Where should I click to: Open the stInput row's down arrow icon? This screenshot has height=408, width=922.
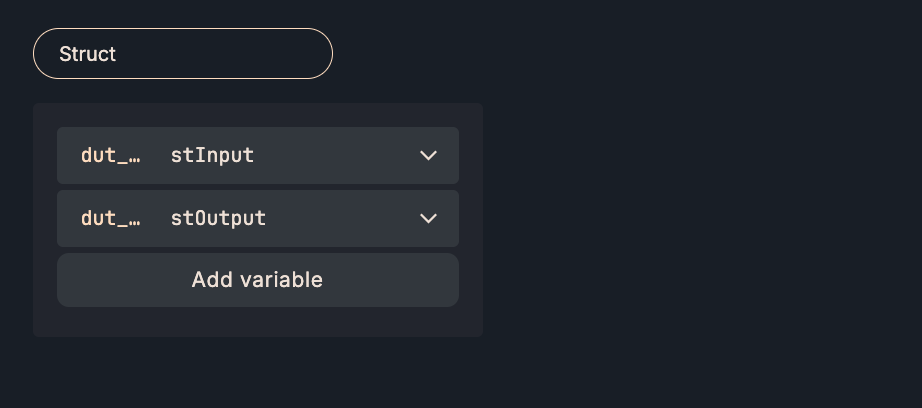click(x=429, y=156)
